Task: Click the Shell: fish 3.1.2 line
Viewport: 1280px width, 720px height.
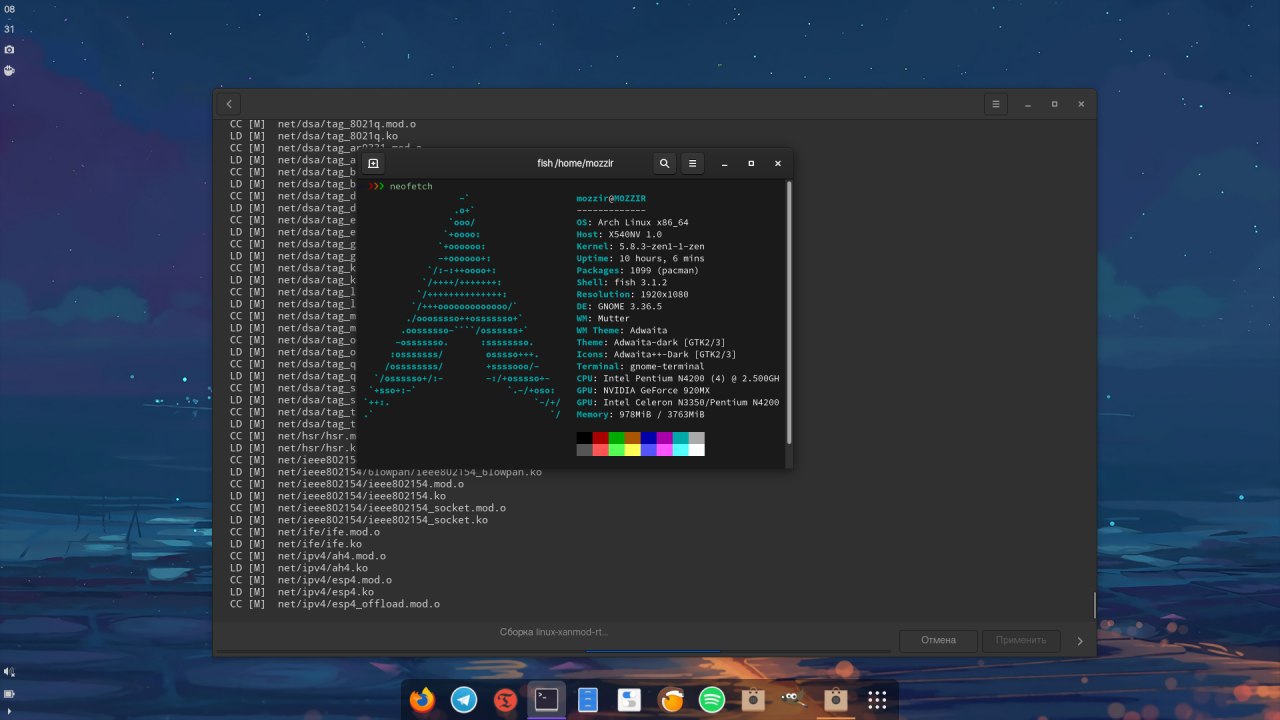Action: pyautogui.click(x=622, y=283)
